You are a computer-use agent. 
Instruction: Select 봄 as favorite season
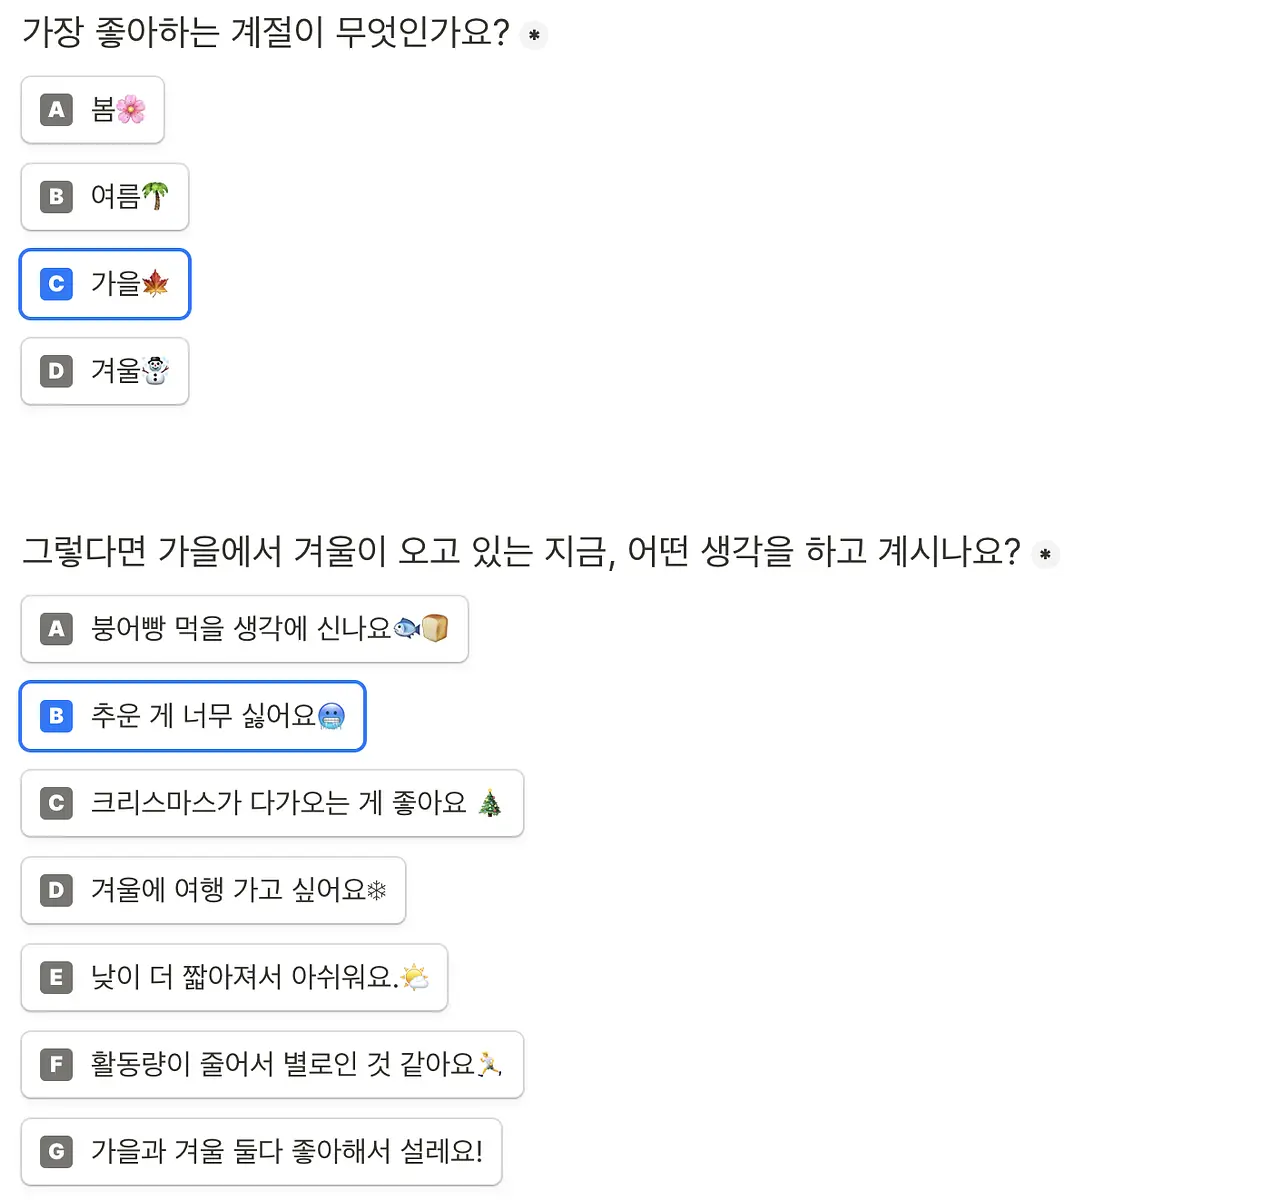[x=92, y=110]
